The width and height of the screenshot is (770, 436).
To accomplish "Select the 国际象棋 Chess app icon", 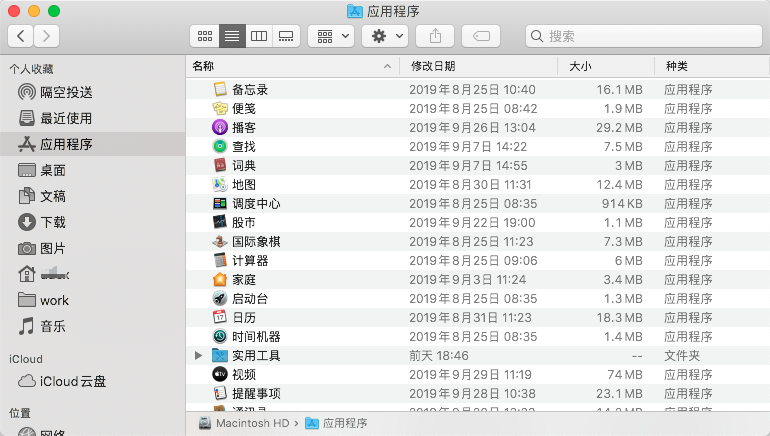I will tap(220, 241).
